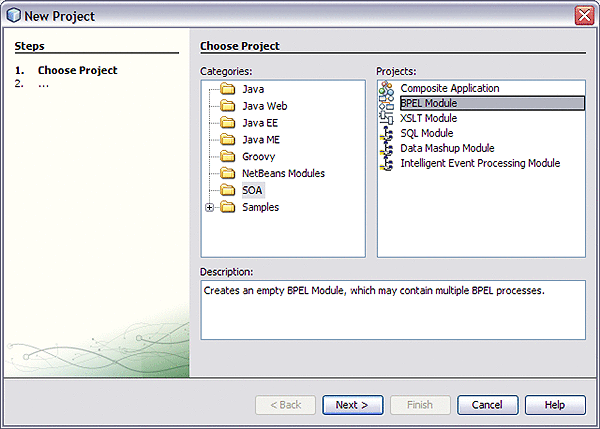Choose Intelligent Event Processing Module type
The width and height of the screenshot is (600, 429).
pyautogui.click(x=480, y=163)
